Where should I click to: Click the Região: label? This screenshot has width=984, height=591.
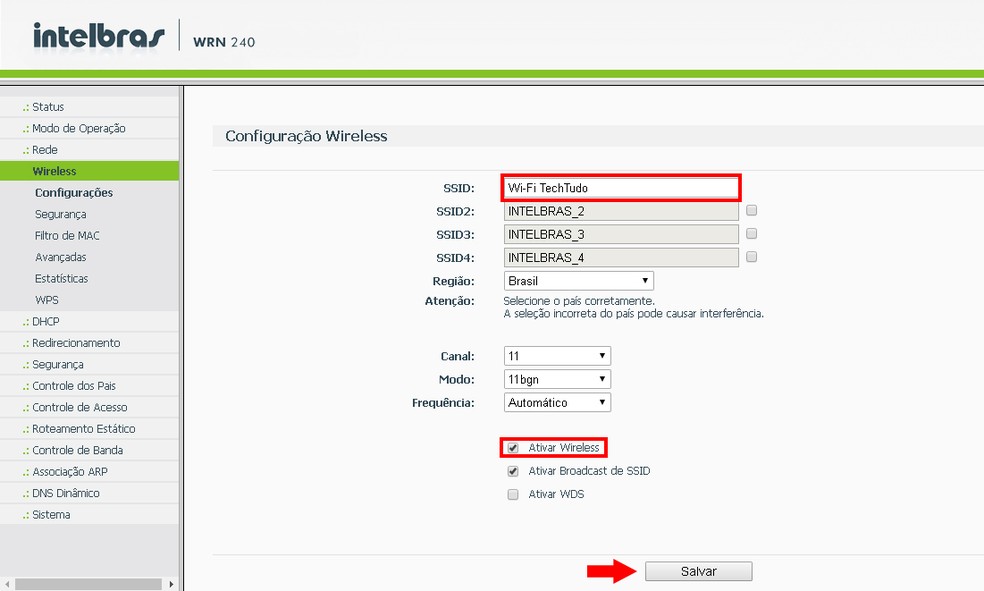(x=453, y=281)
